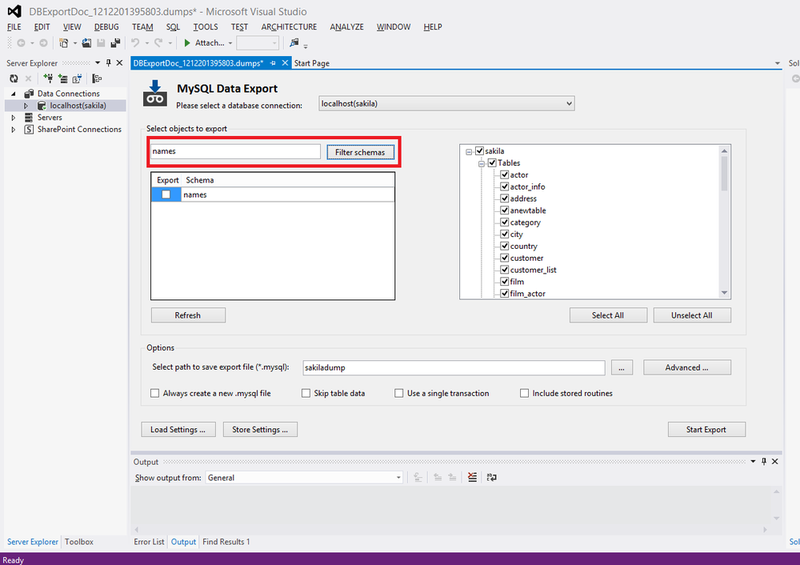This screenshot has height=565, width=800.
Task: Click the Start Export button
Action: (x=706, y=430)
